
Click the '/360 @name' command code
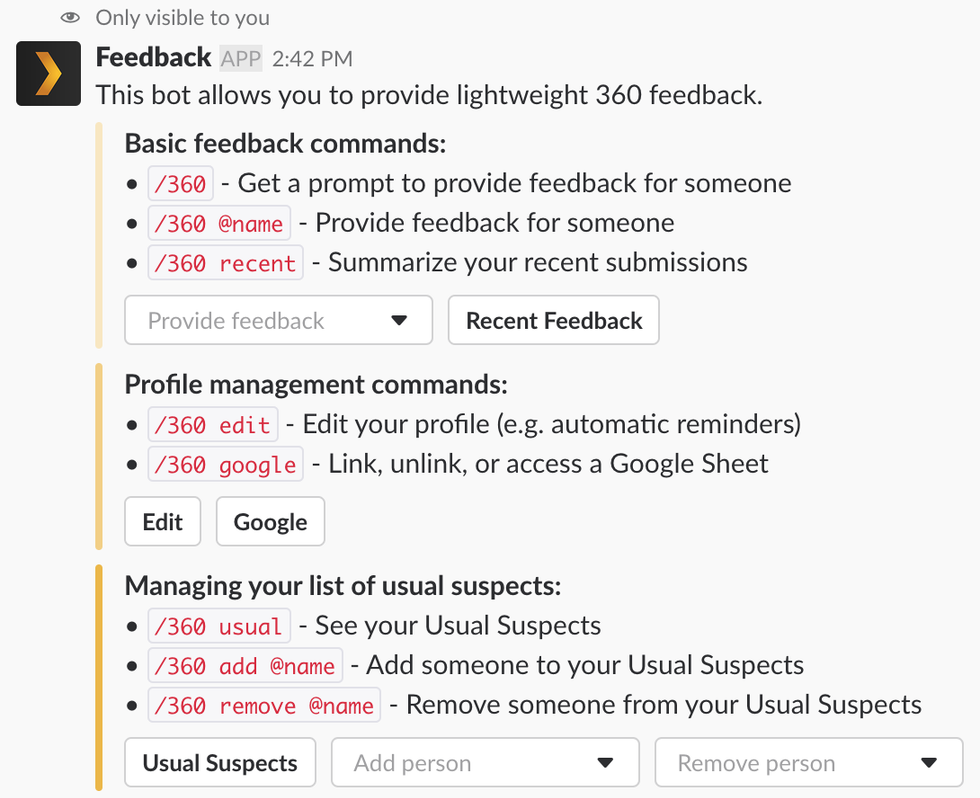click(x=219, y=223)
